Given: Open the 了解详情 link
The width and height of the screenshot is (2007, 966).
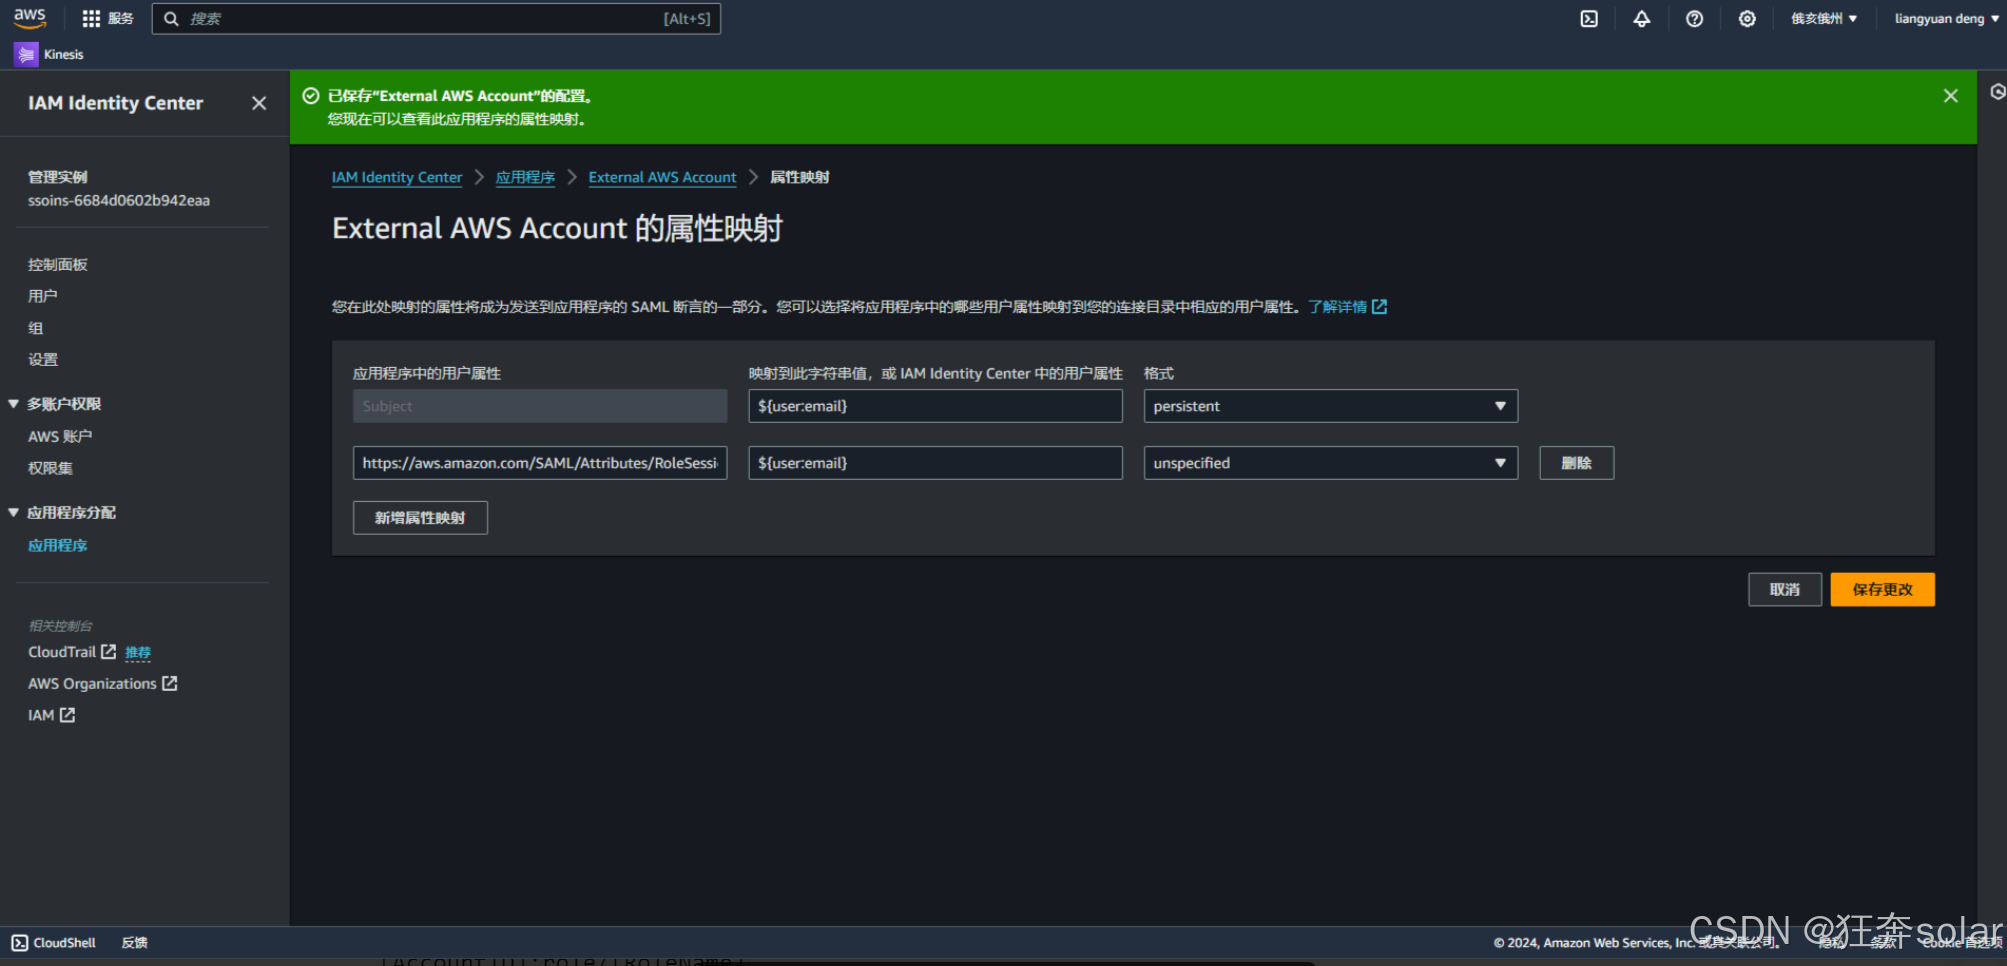Looking at the screenshot, I should click(x=1337, y=307).
